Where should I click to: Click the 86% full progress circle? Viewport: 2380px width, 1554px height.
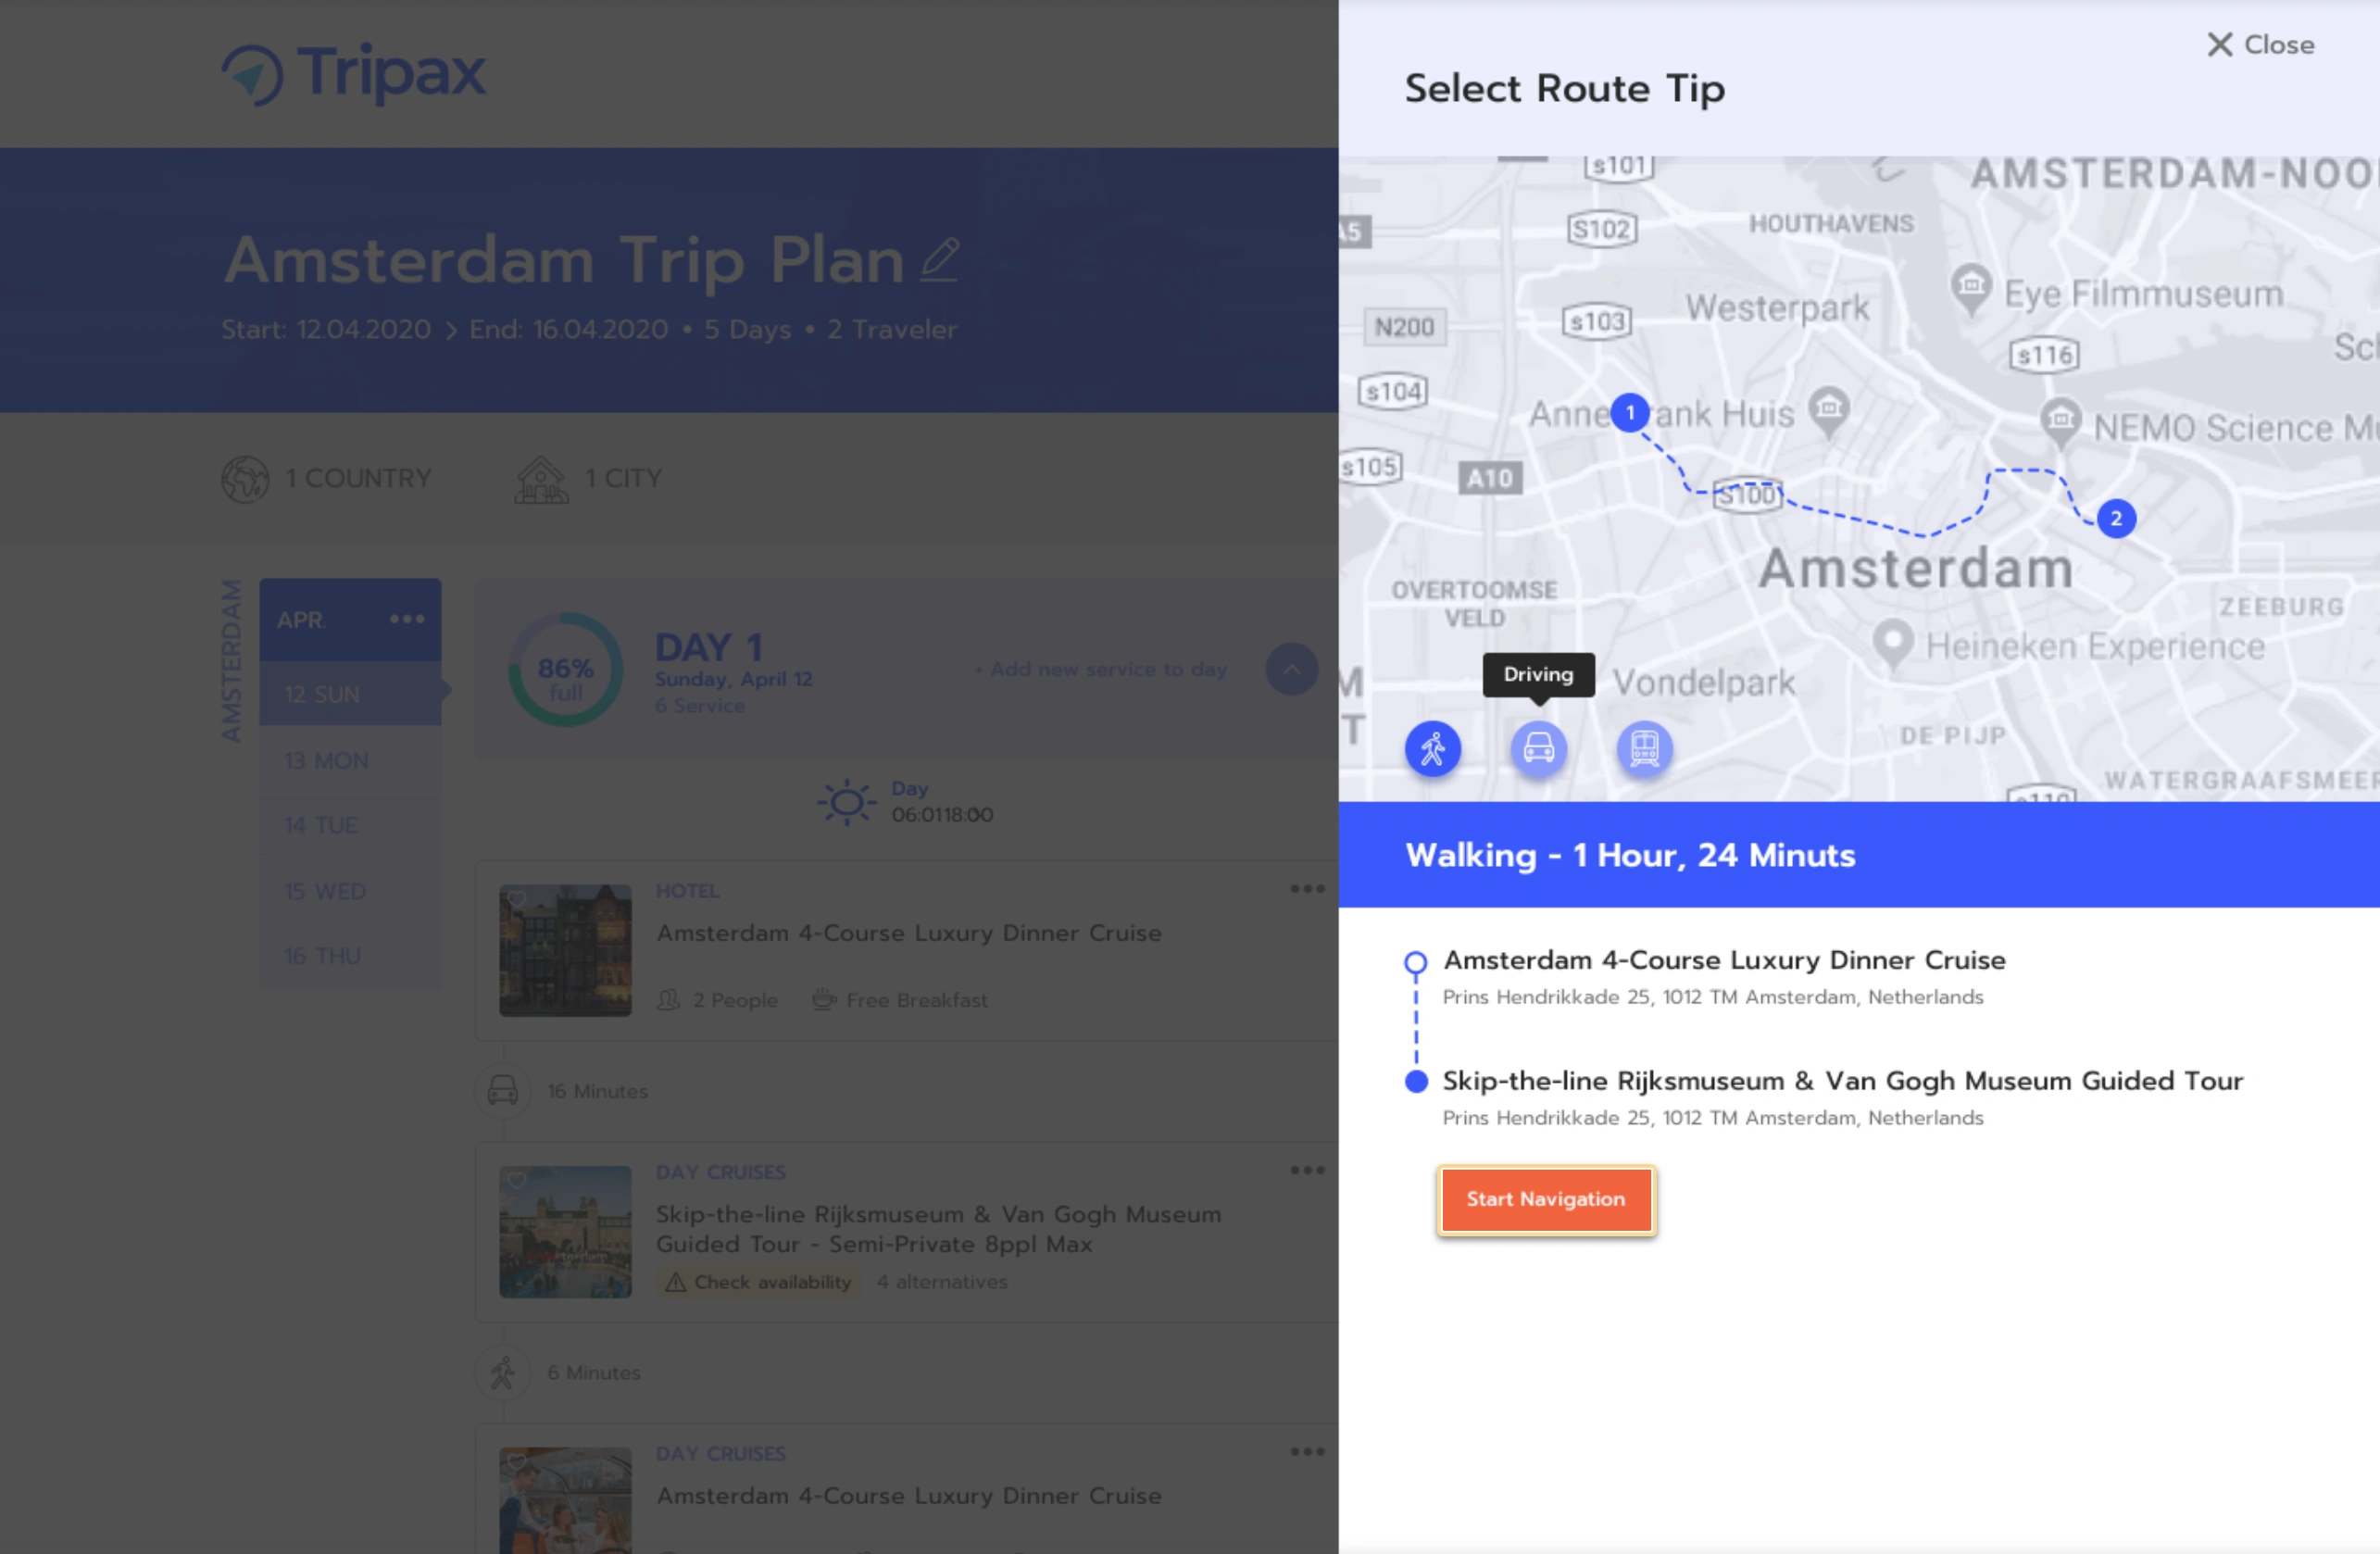tap(565, 669)
